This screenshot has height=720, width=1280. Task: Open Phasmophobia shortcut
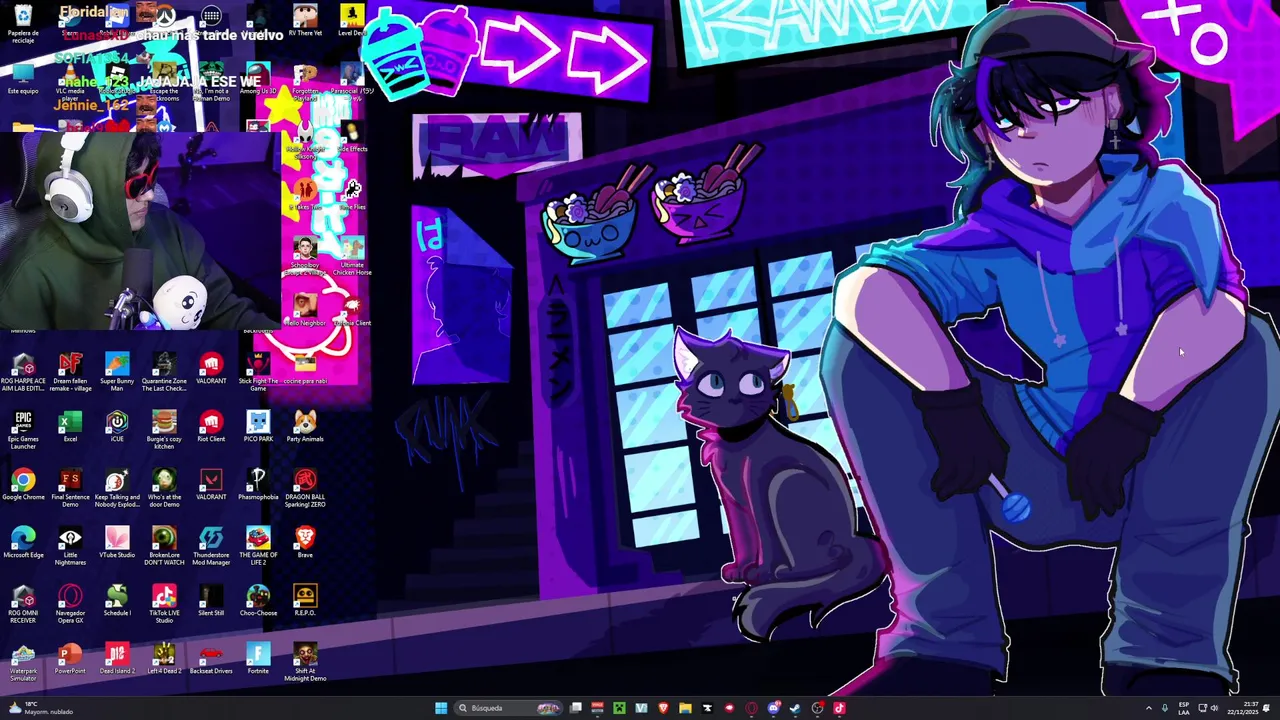(258, 485)
